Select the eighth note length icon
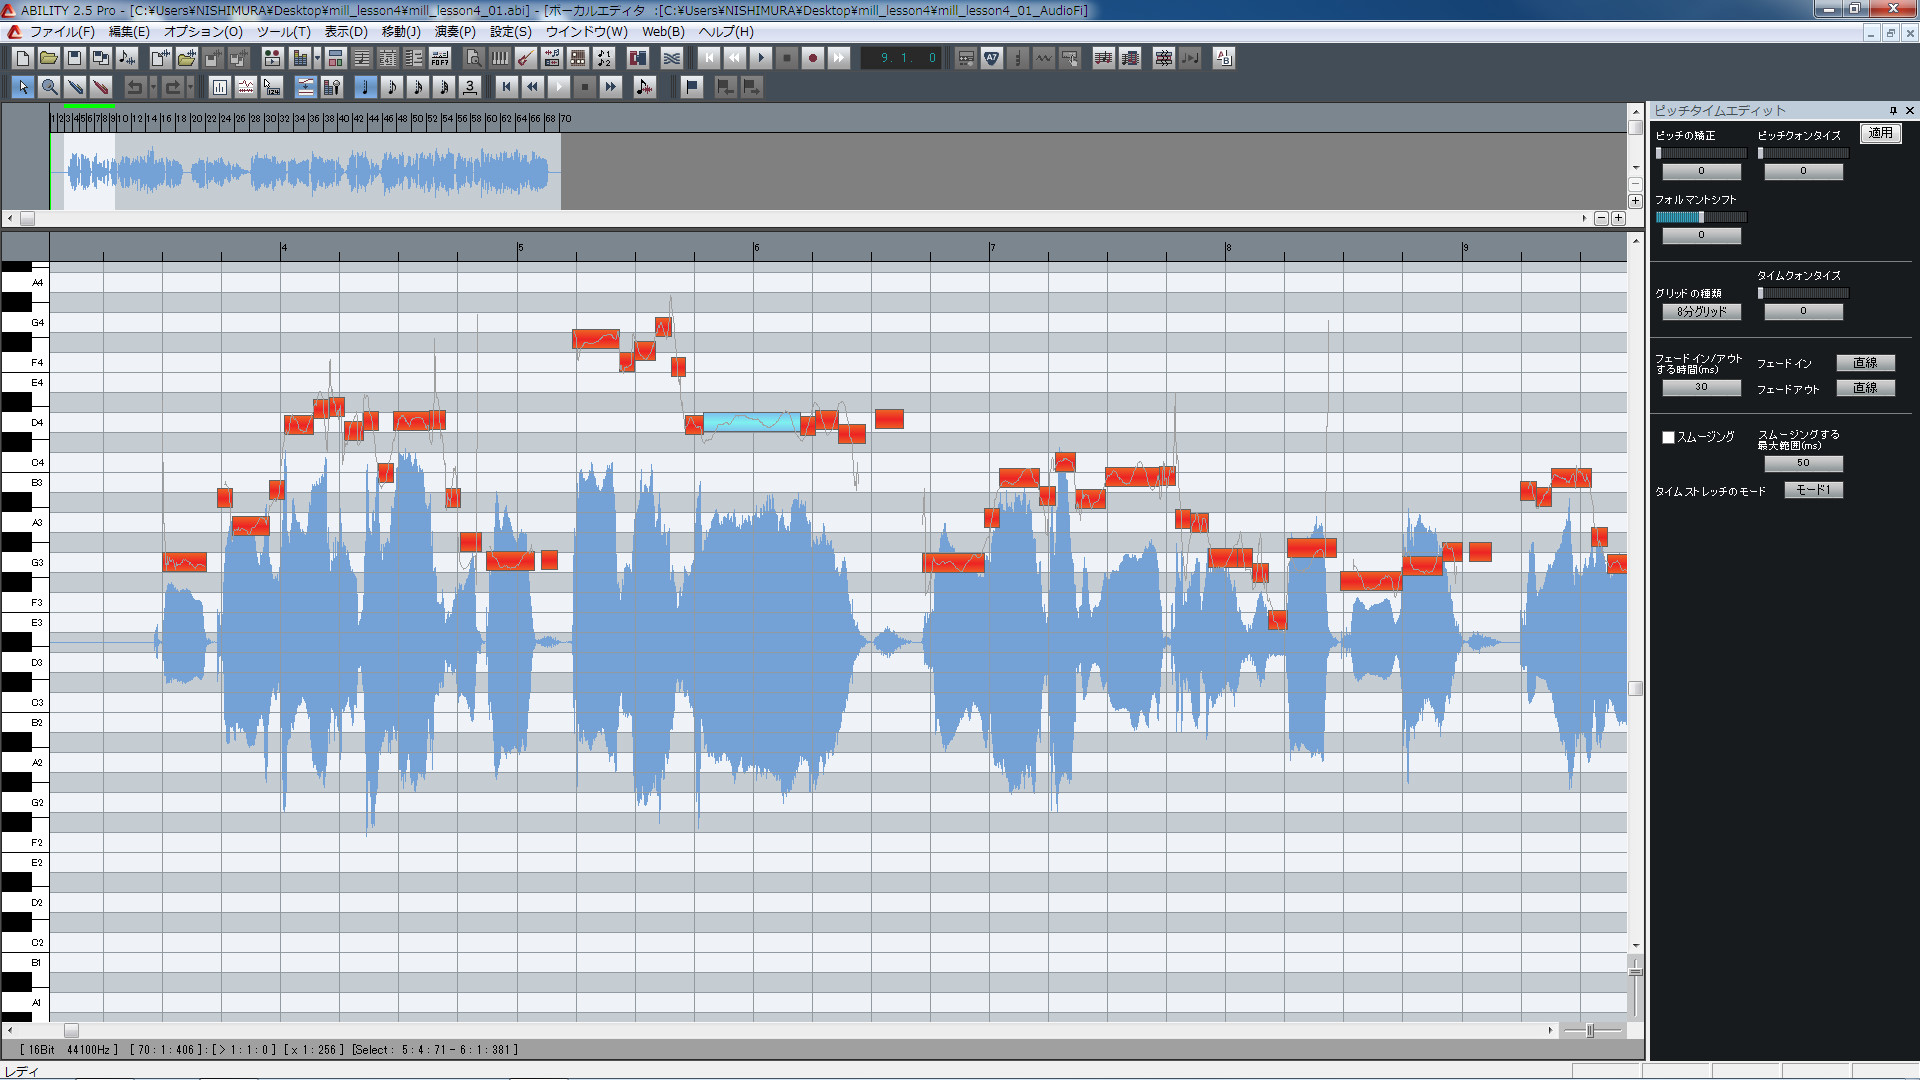This screenshot has width=1920, height=1080. pos(392,87)
